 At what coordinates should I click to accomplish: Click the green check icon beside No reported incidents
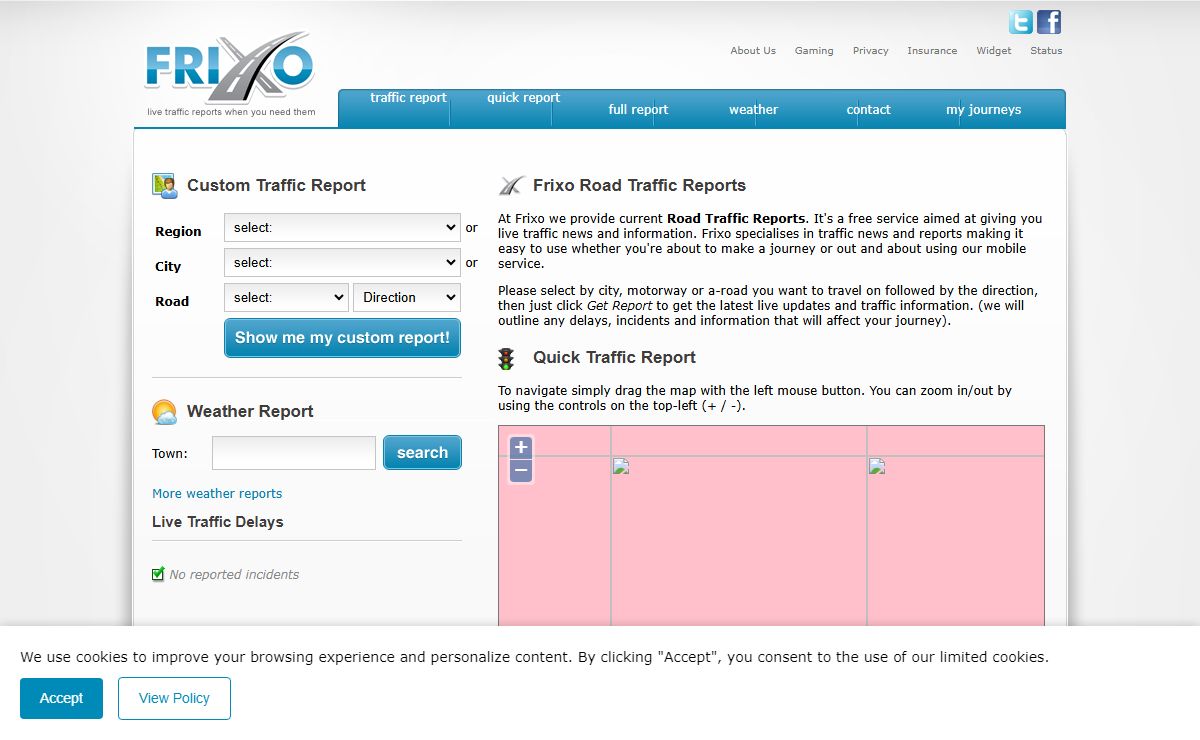tap(158, 574)
